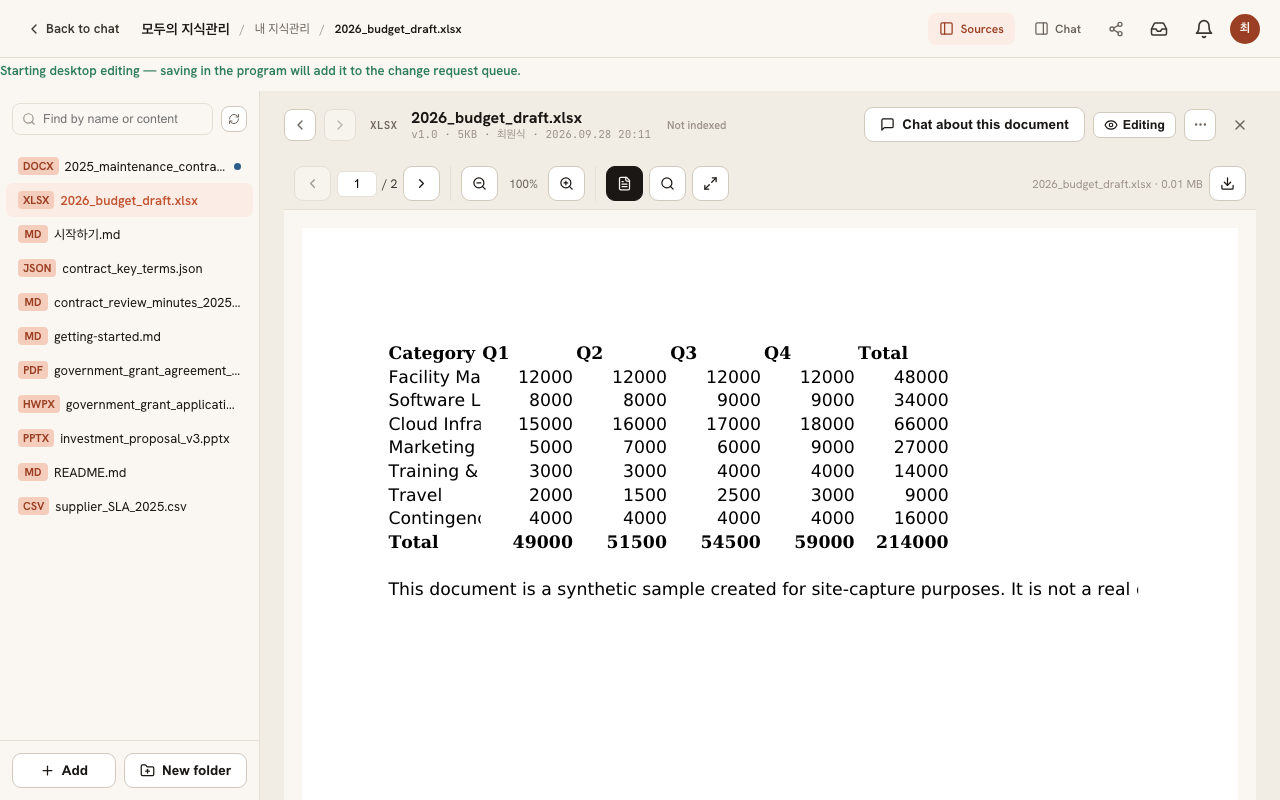Refresh the source file list

tap(233, 119)
